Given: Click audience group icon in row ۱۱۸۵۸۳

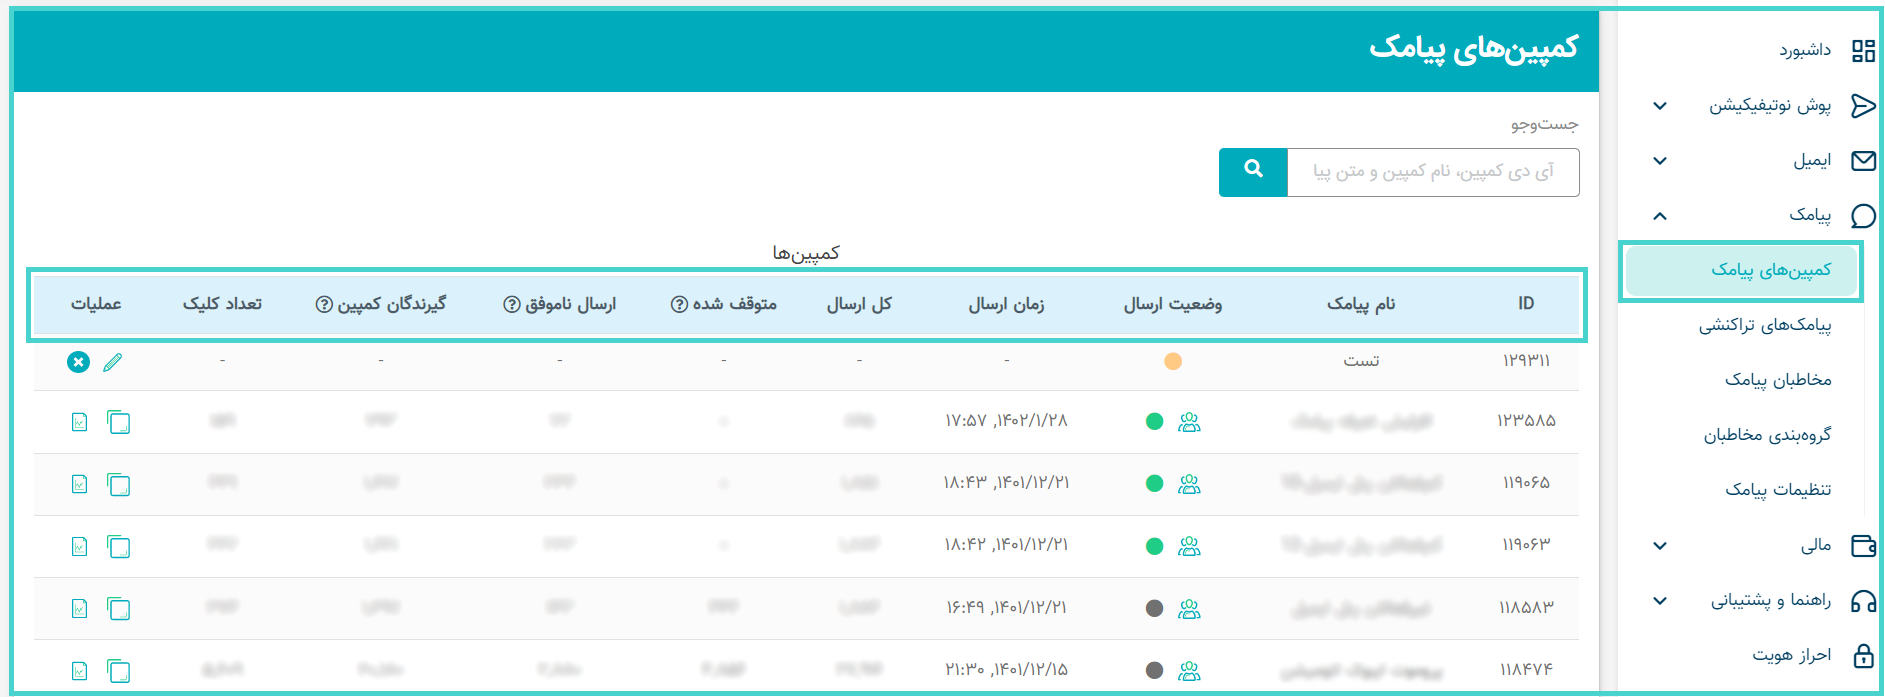Looking at the screenshot, I should (1189, 609).
